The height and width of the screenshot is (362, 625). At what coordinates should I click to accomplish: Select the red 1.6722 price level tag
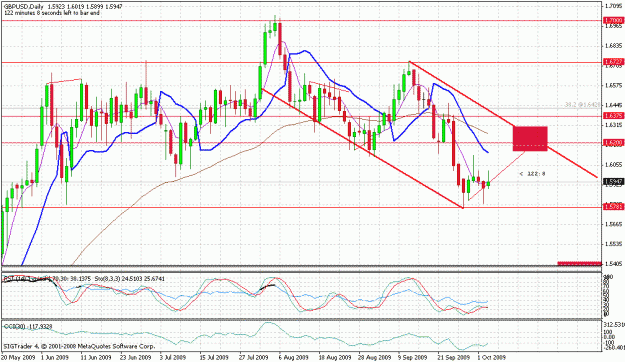pos(614,62)
